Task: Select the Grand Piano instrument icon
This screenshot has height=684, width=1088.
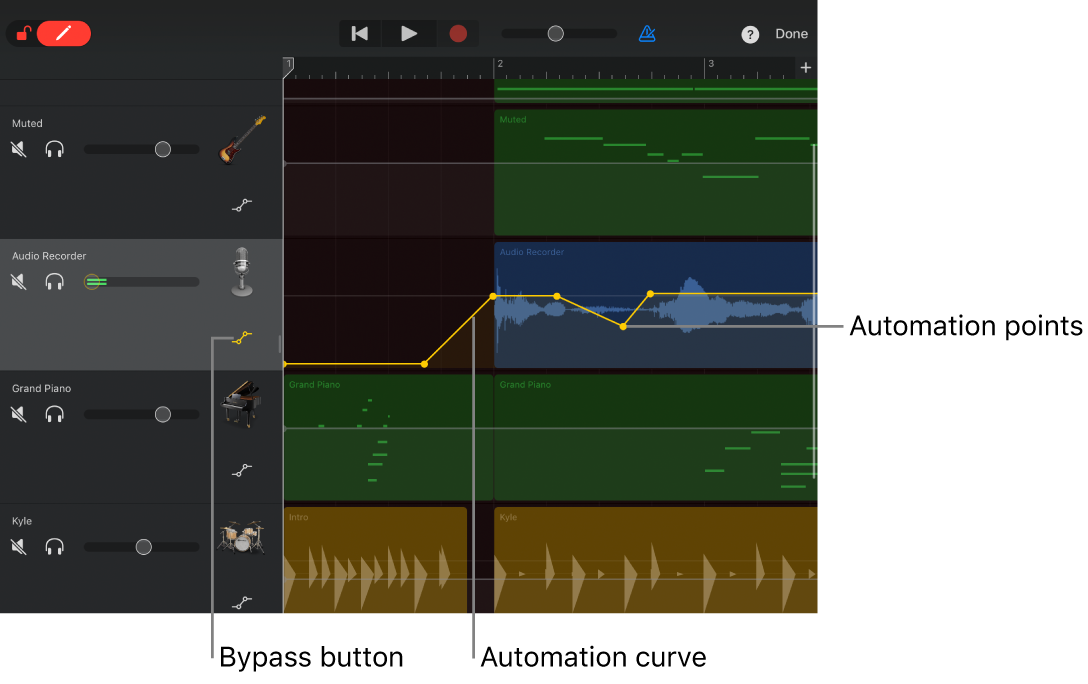Action: coord(241,404)
